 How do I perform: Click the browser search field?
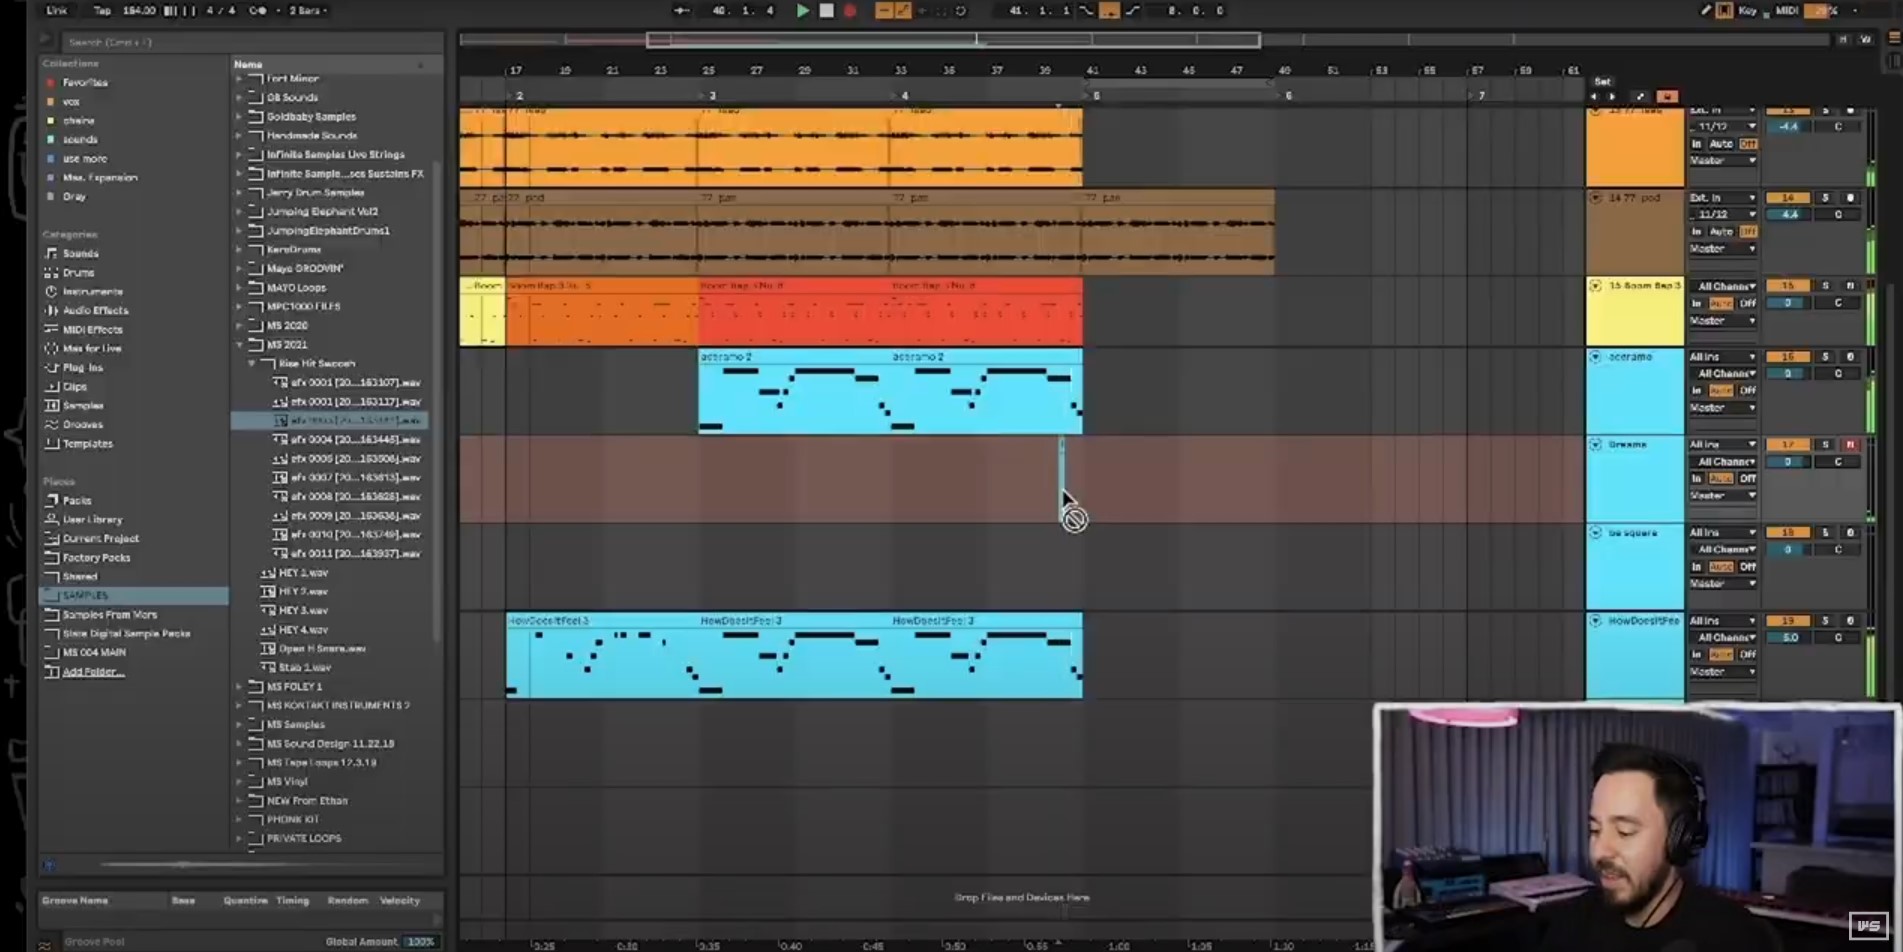(x=251, y=42)
